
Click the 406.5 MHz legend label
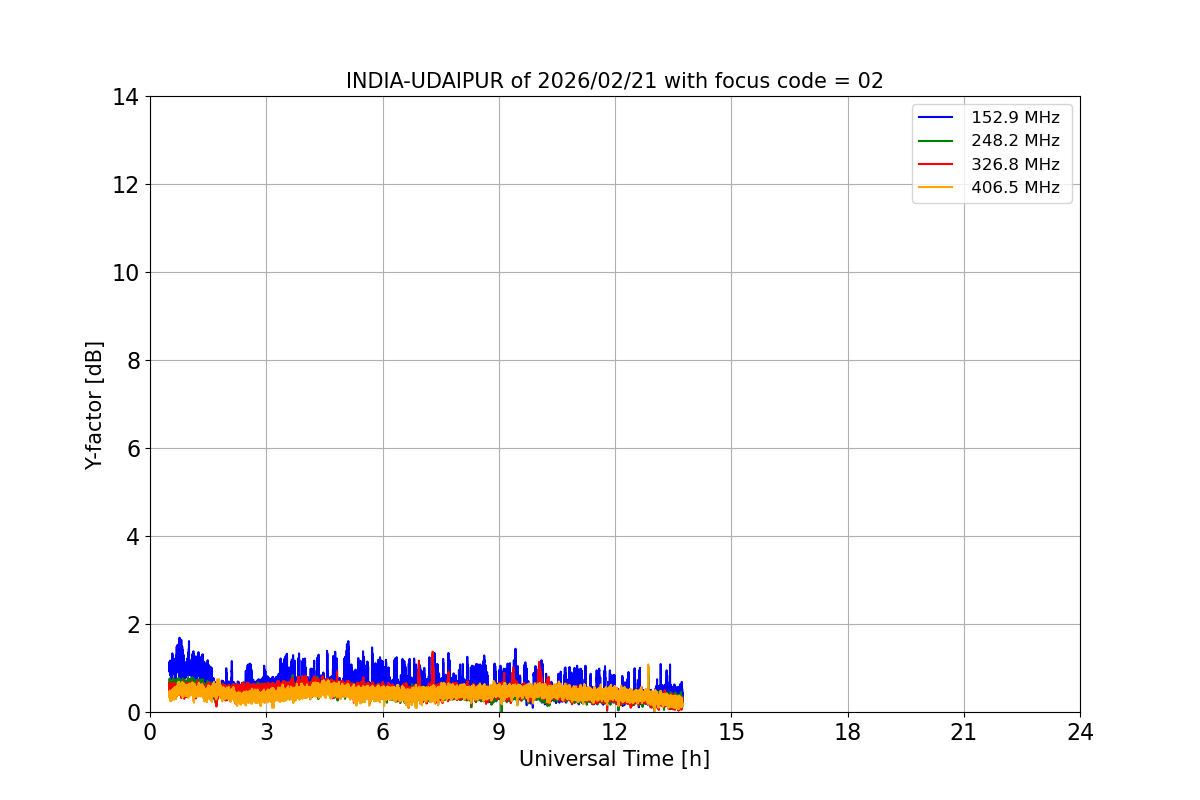pyautogui.click(x=1015, y=187)
